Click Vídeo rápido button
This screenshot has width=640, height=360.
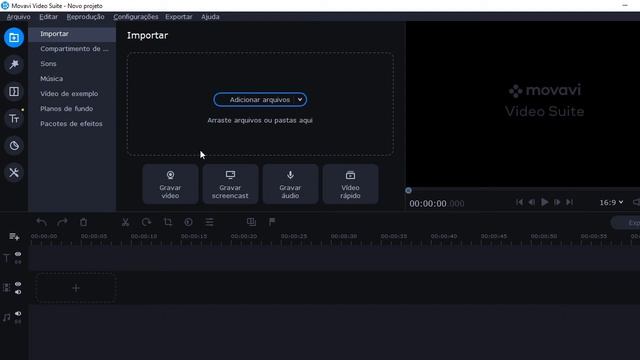350,184
